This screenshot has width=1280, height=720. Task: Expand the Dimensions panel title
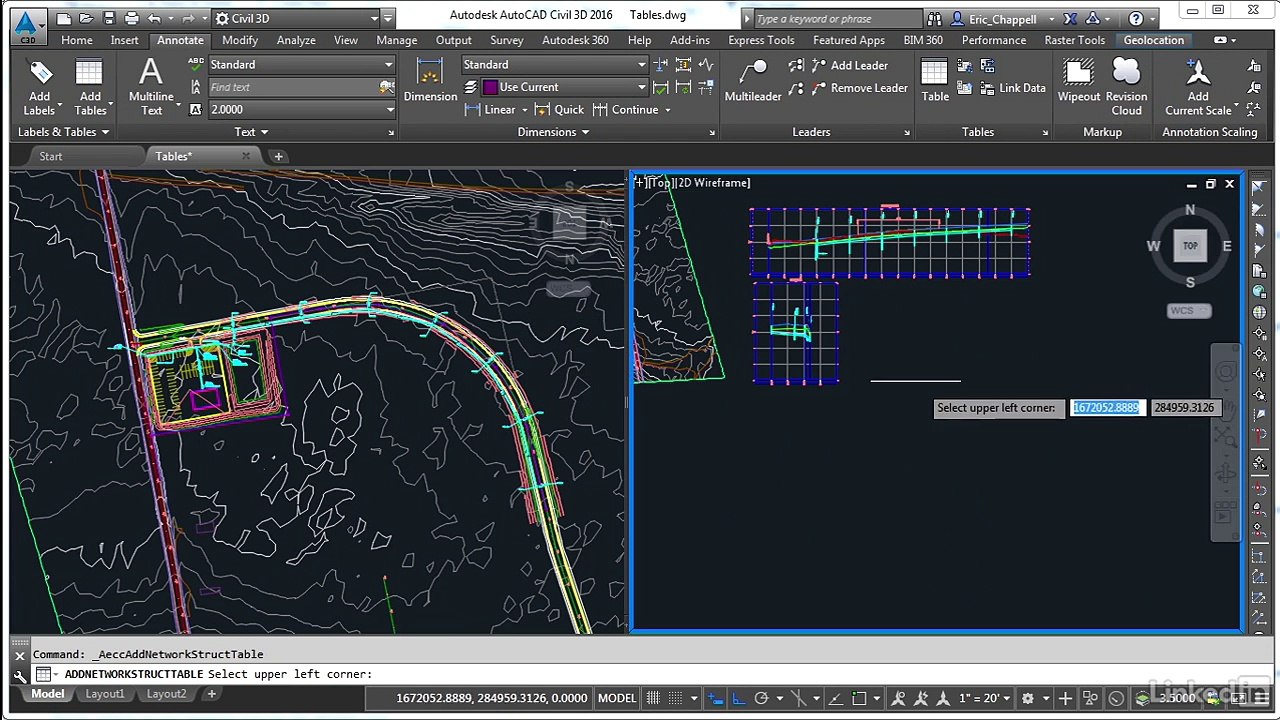click(x=553, y=132)
